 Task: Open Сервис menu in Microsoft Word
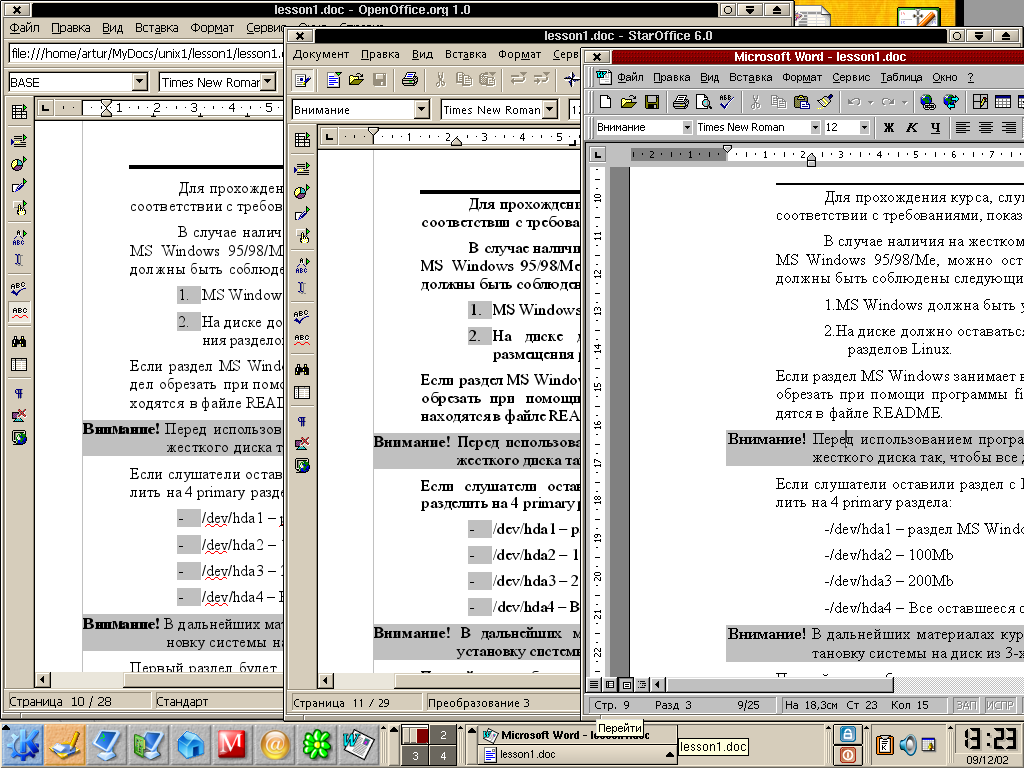[851, 77]
